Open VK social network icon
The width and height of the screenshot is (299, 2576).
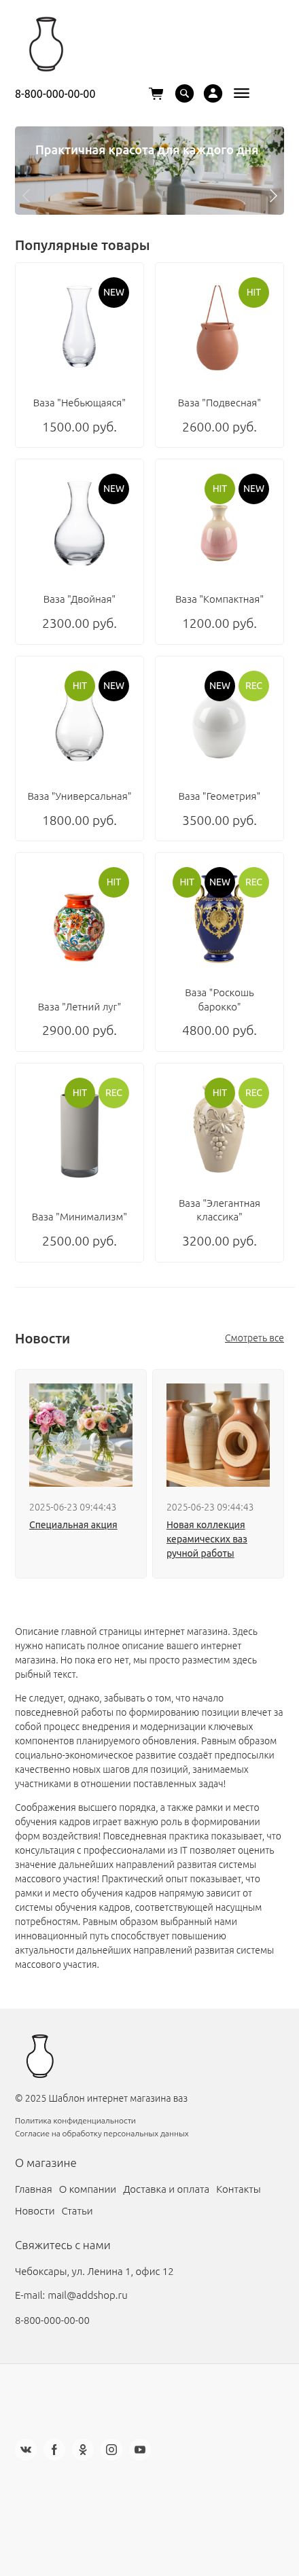[26, 2449]
